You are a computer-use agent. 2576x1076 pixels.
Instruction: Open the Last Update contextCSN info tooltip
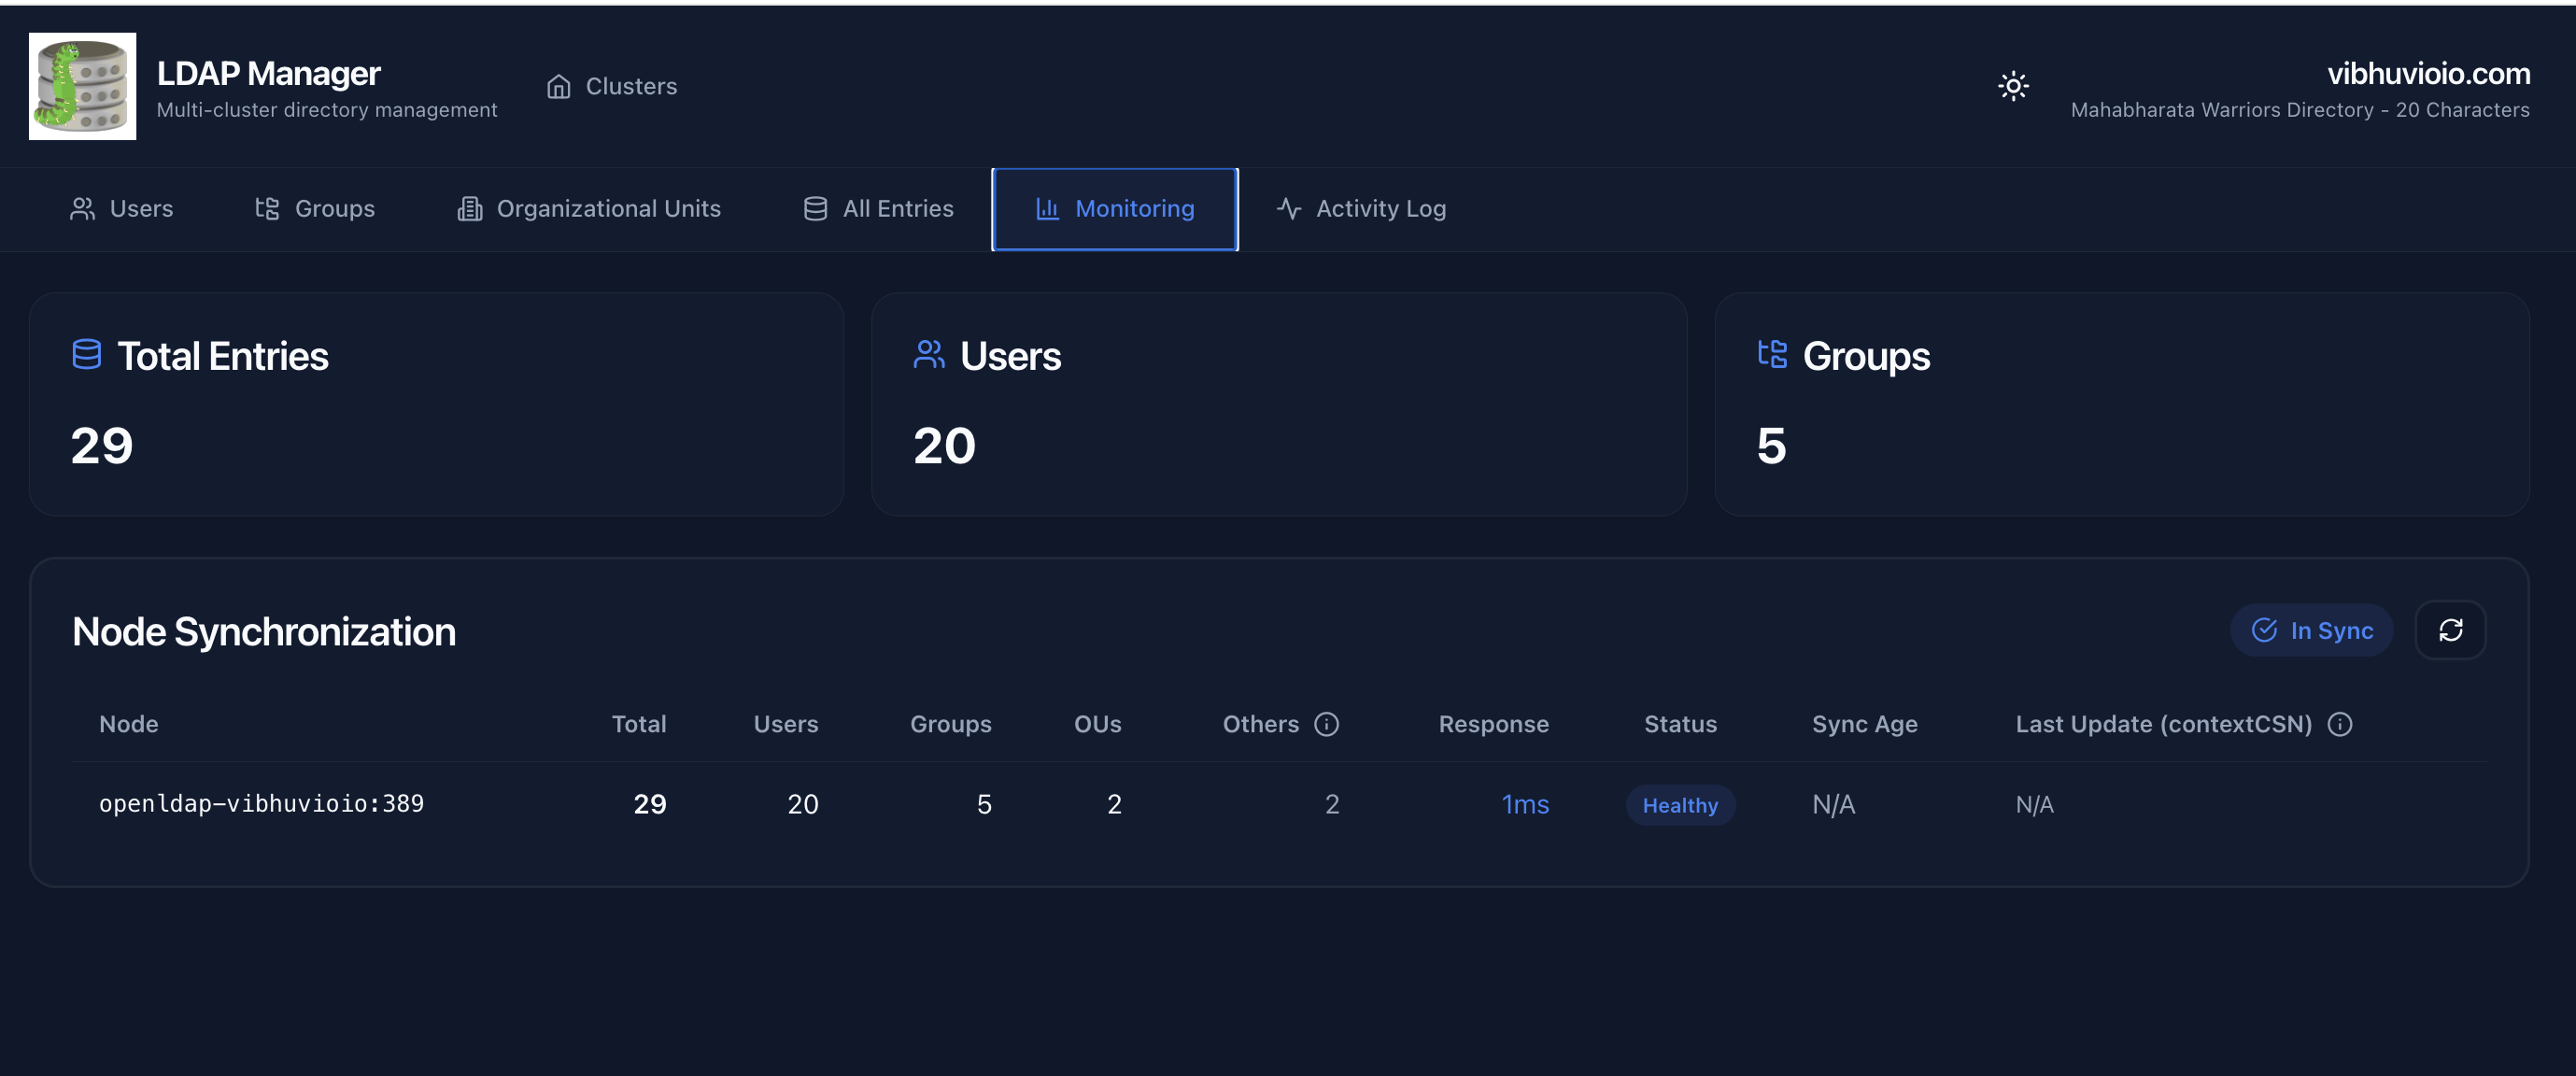(x=2340, y=724)
